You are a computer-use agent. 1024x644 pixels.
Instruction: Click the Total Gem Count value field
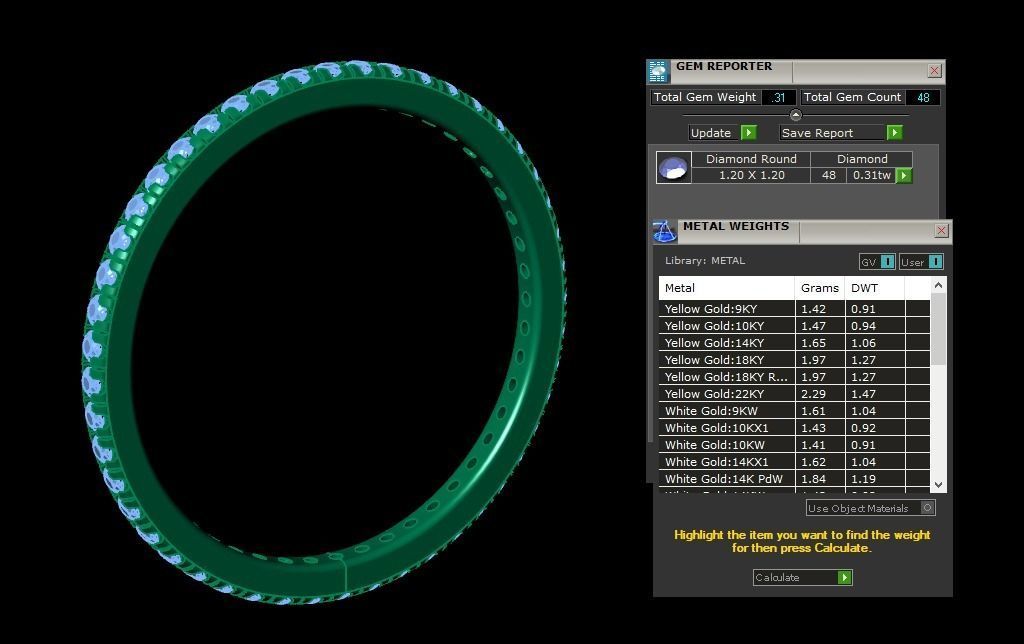923,97
